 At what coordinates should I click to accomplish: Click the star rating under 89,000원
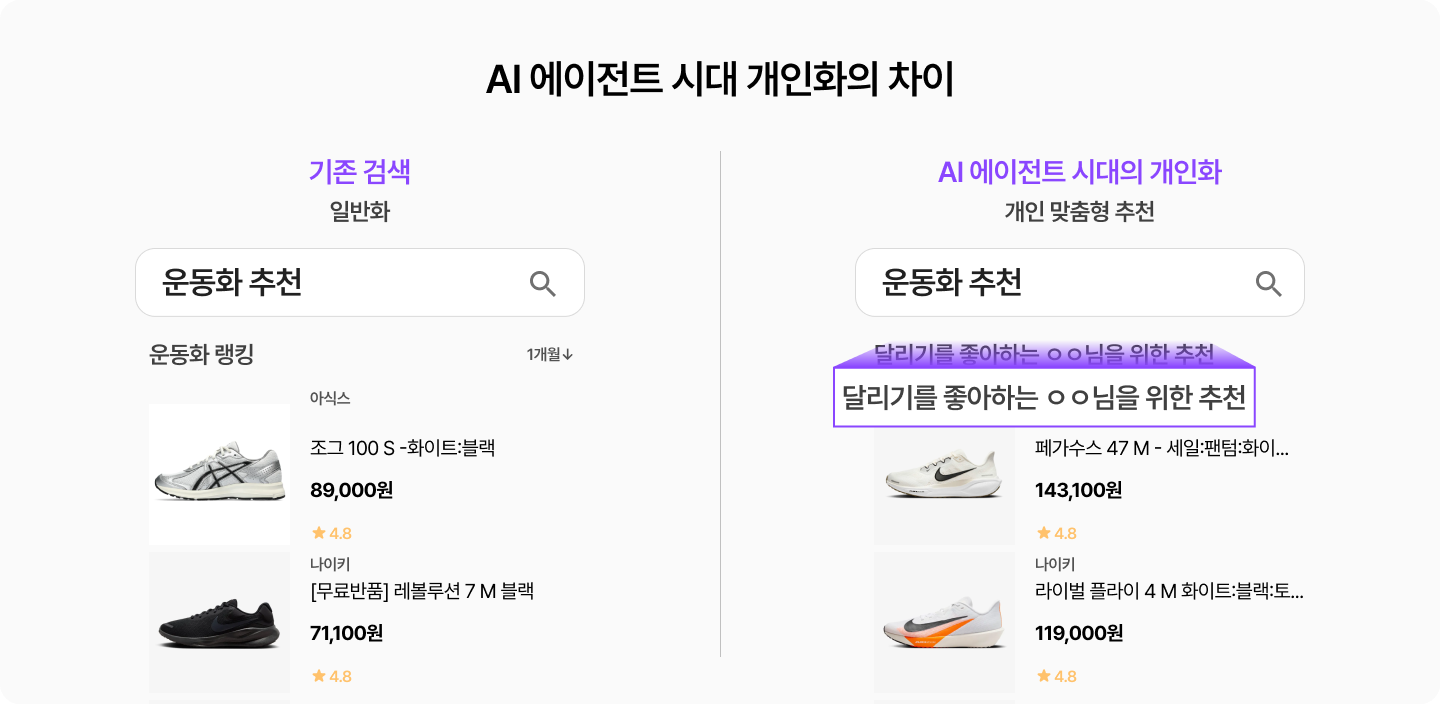click(x=332, y=533)
